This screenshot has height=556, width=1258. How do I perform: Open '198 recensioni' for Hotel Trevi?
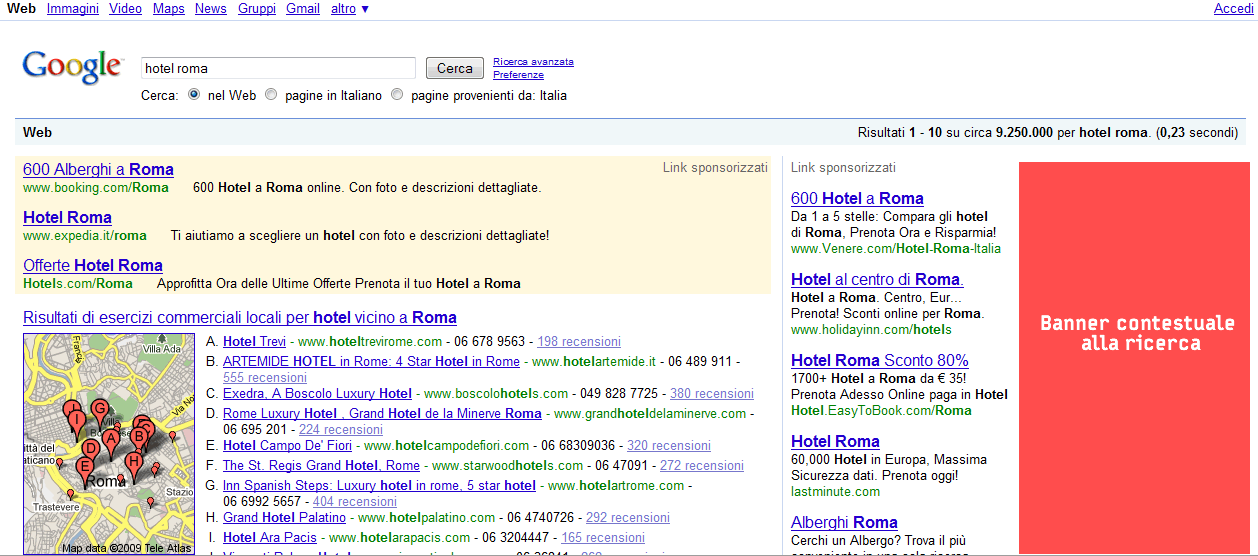(x=579, y=341)
